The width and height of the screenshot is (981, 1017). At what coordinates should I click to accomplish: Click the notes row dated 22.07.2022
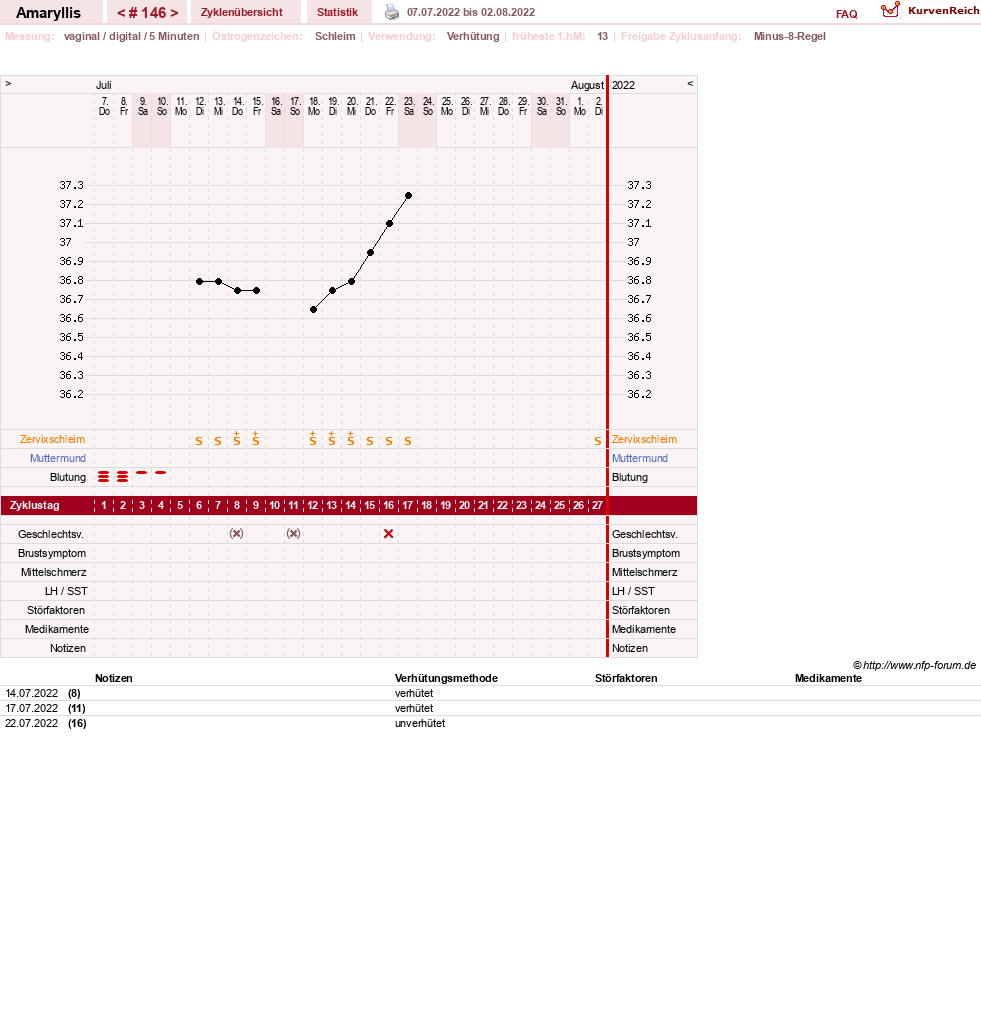point(490,723)
